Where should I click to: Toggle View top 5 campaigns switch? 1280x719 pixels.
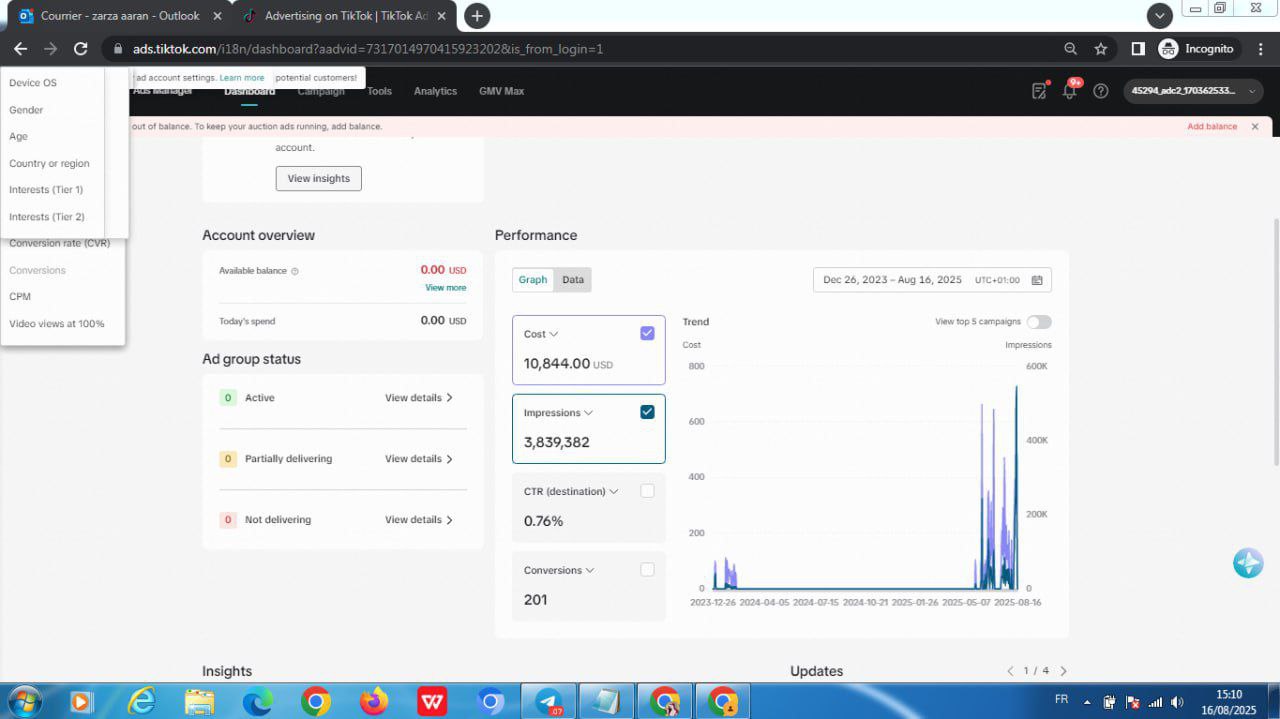click(1039, 322)
